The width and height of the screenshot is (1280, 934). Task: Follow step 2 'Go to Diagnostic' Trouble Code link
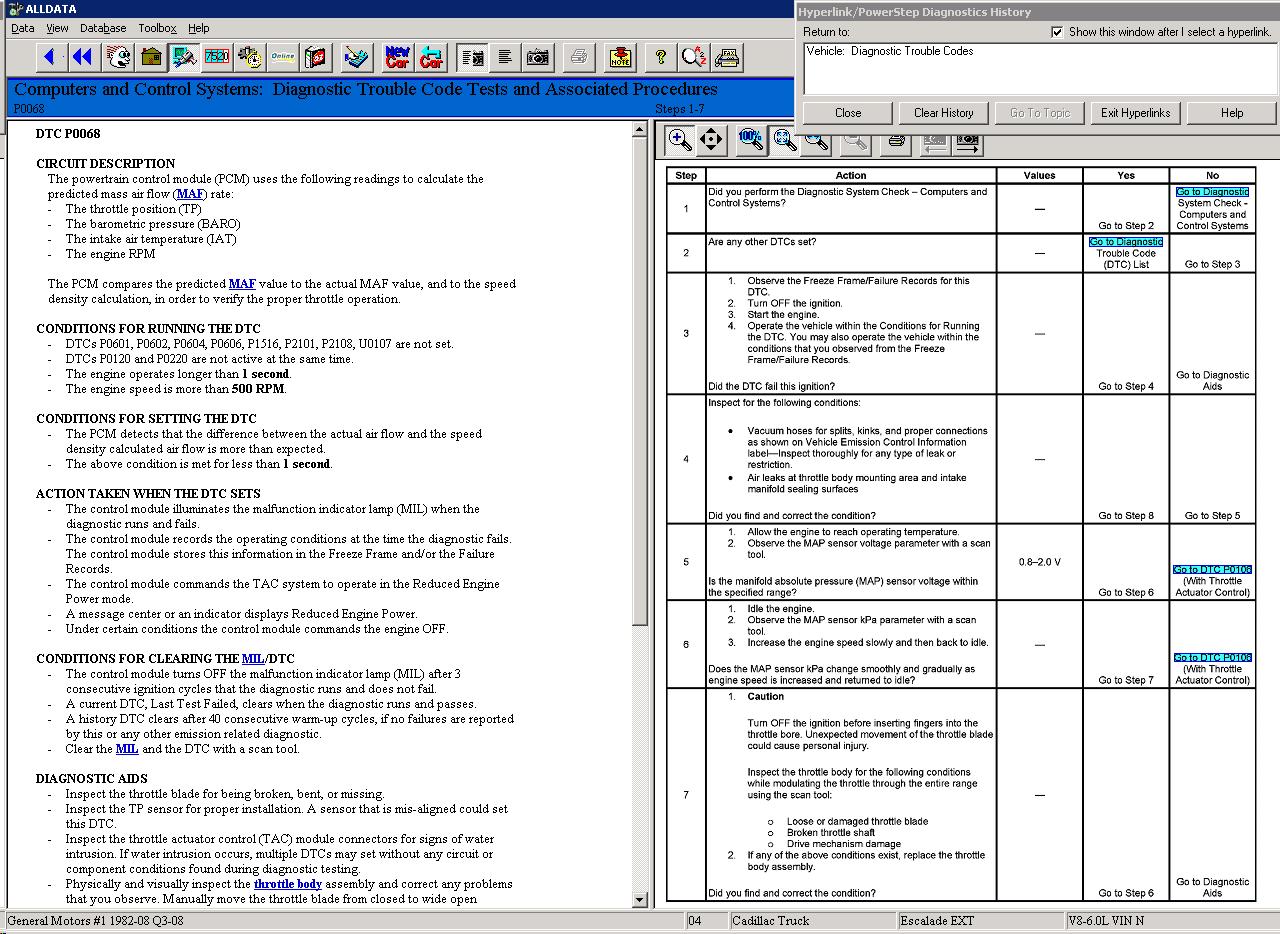[x=1126, y=242]
